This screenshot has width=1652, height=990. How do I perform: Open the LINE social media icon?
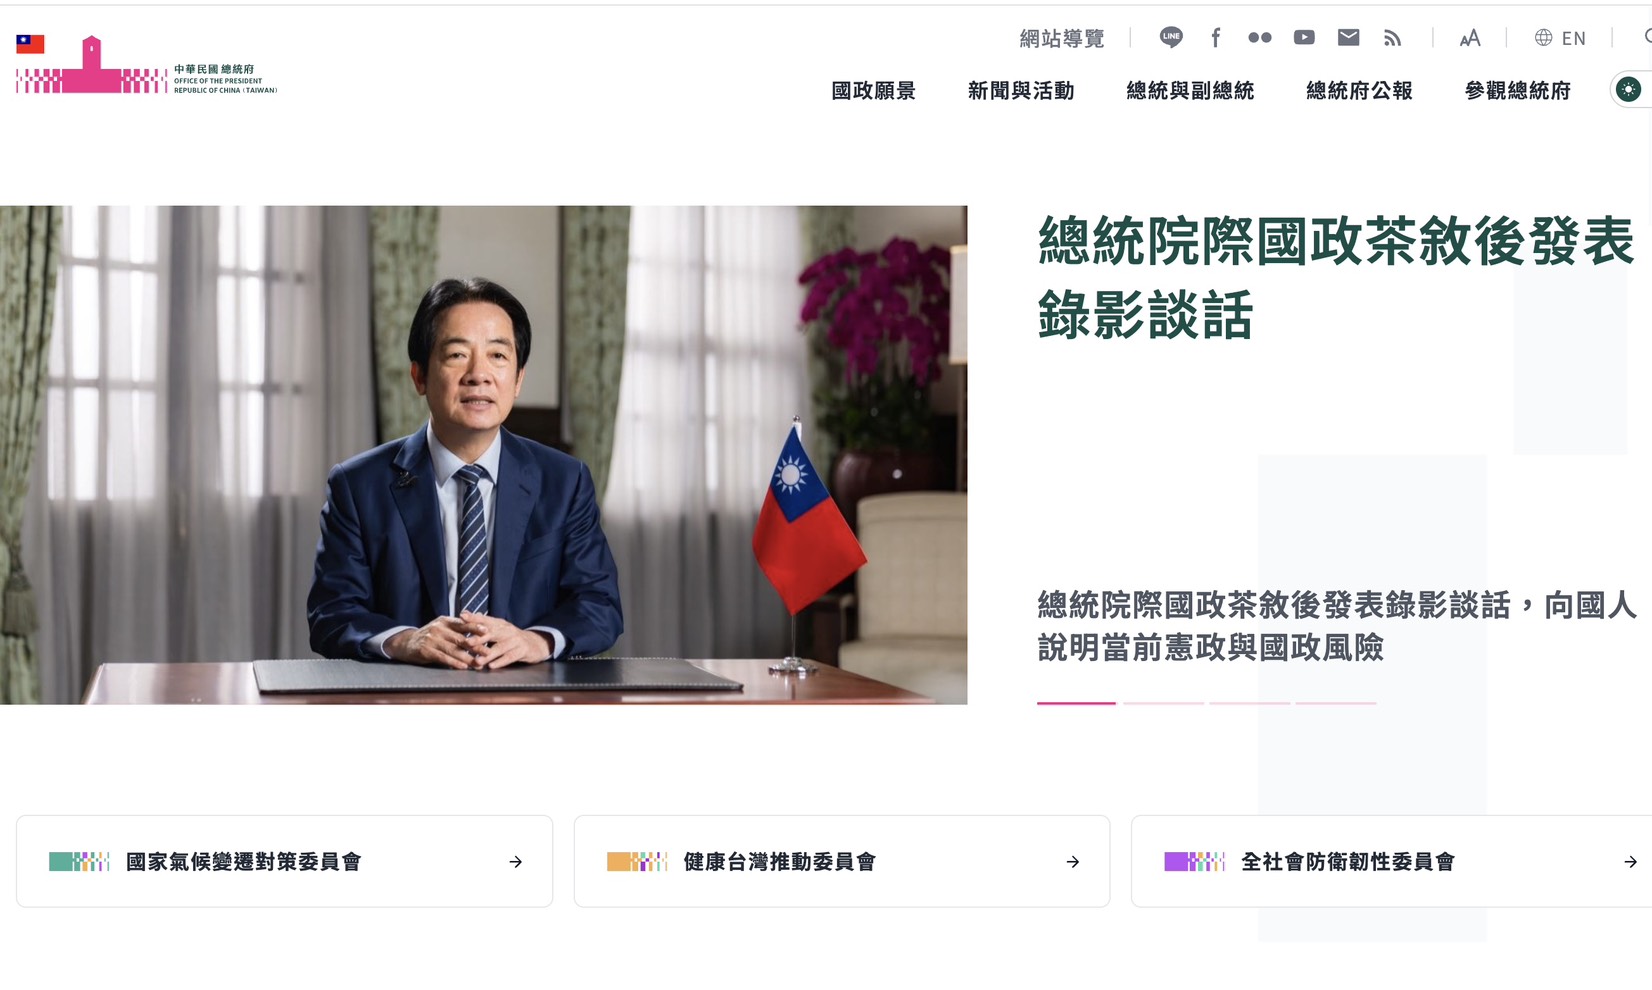click(x=1171, y=38)
